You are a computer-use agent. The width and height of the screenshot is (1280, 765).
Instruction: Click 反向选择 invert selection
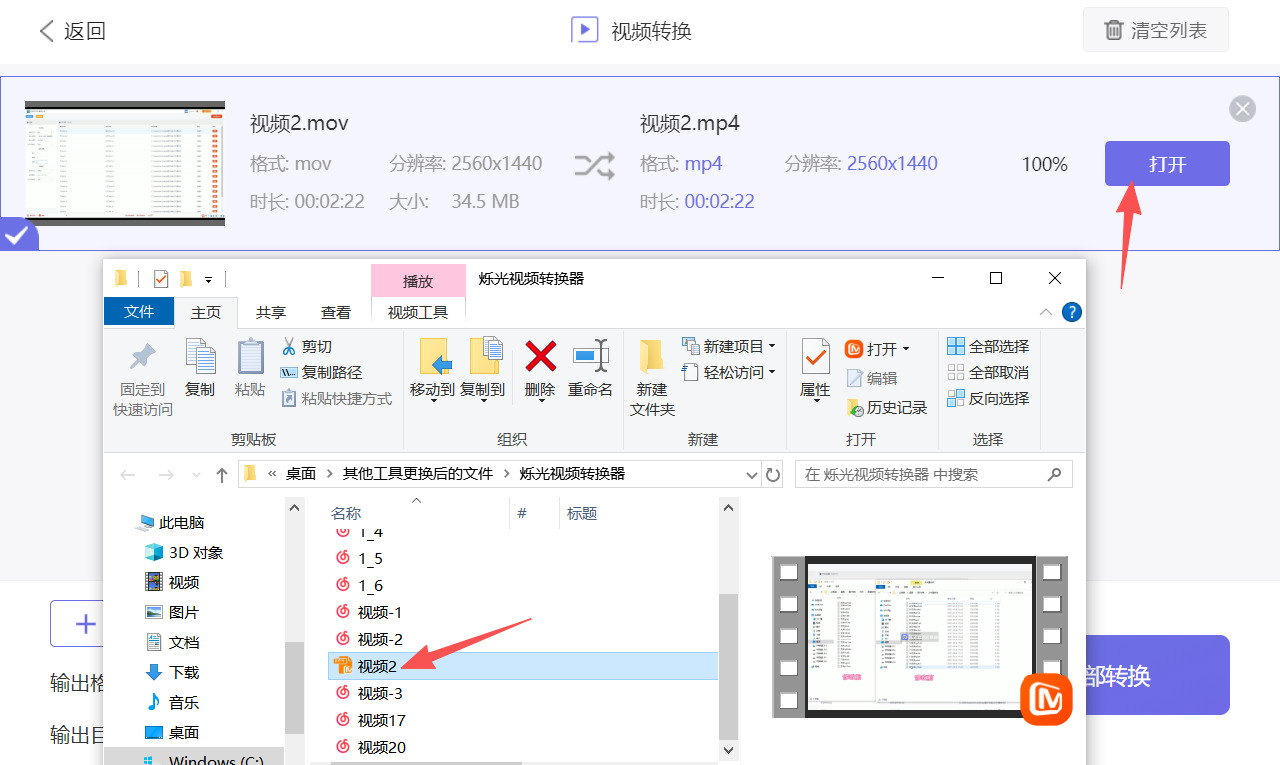click(x=988, y=398)
